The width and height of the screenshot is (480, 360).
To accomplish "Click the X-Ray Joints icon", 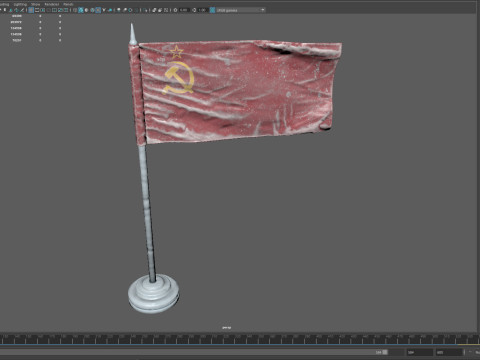I will [166, 10].
